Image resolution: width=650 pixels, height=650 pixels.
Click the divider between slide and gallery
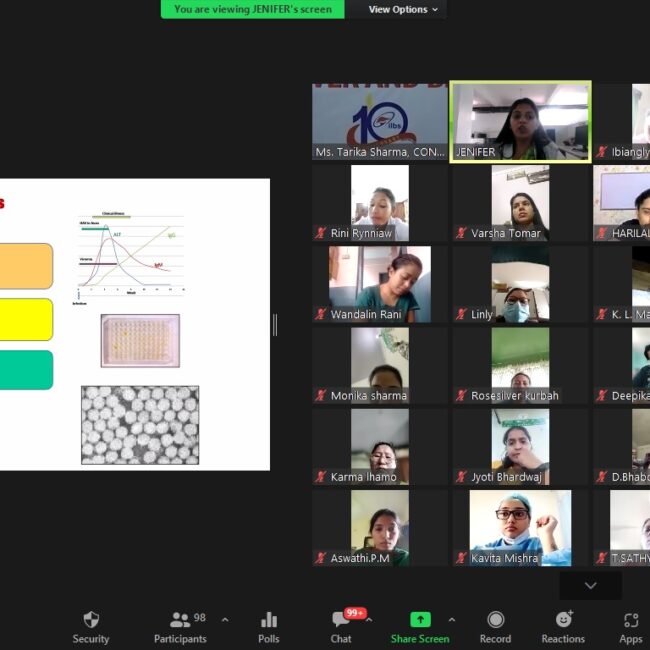coord(275,324)
